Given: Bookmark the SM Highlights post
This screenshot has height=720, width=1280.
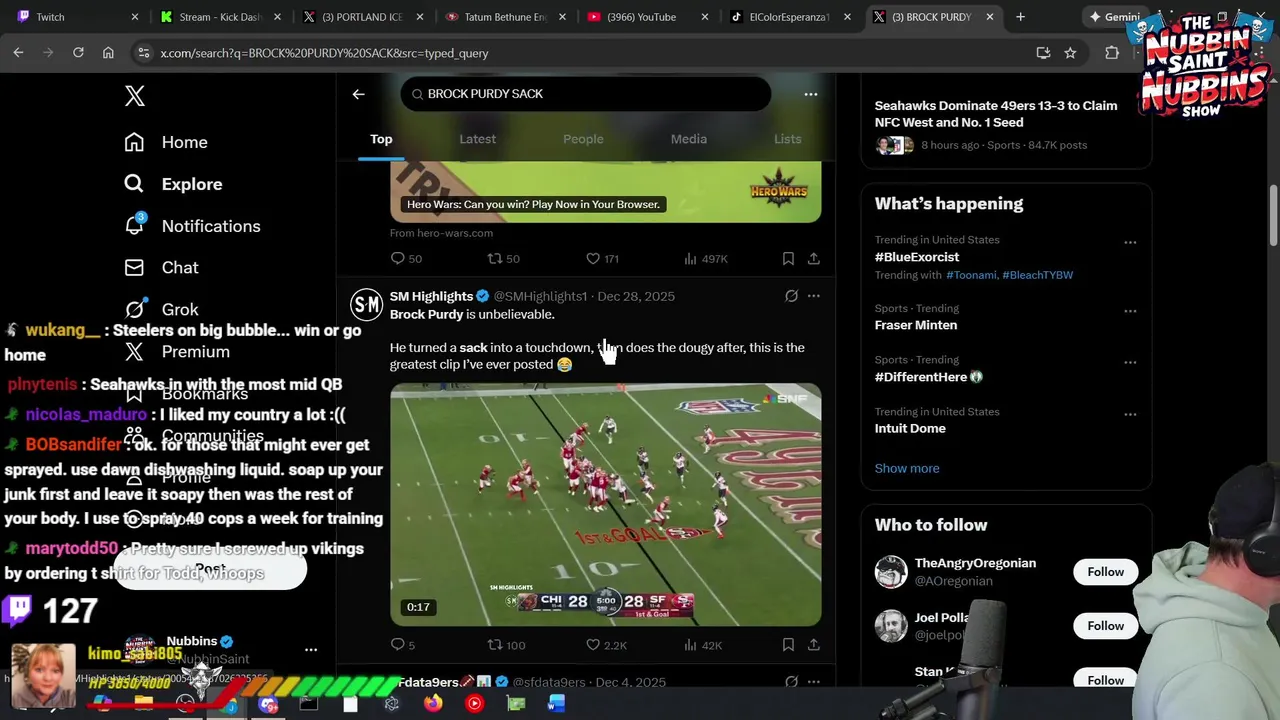Looking at the screenshot, I should [788, 645].
